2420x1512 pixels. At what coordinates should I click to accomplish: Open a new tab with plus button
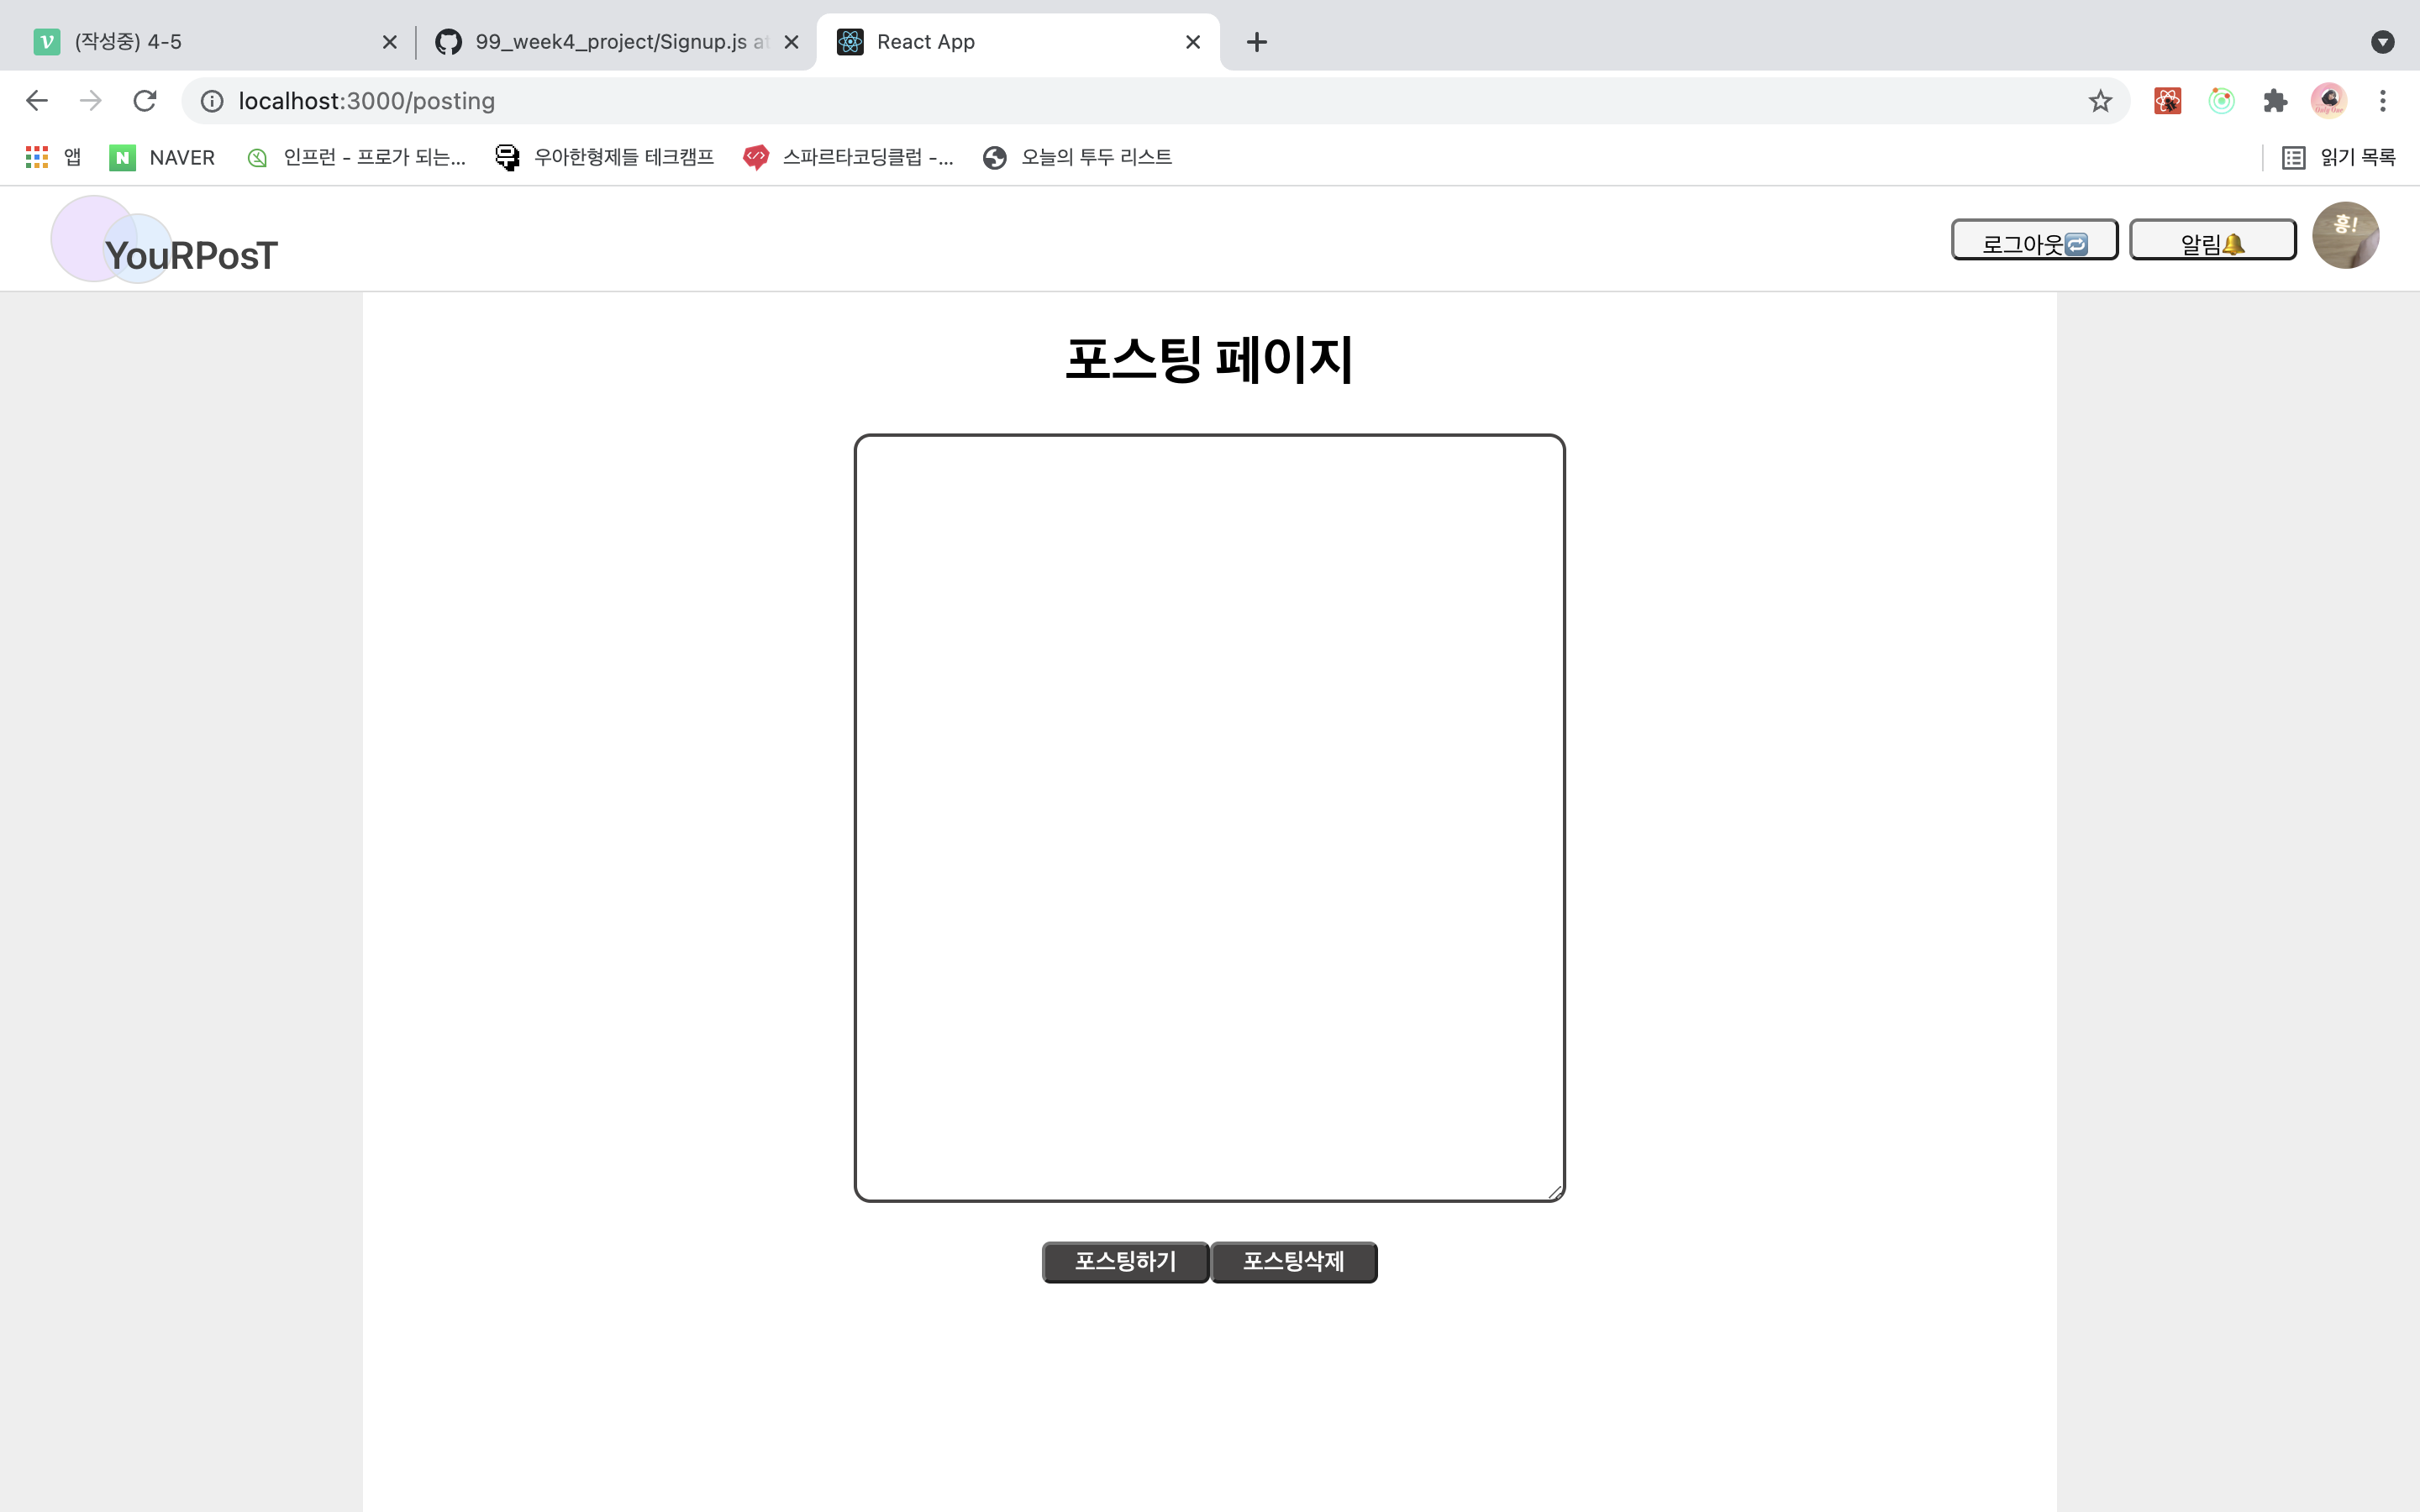click(1257, 42)
